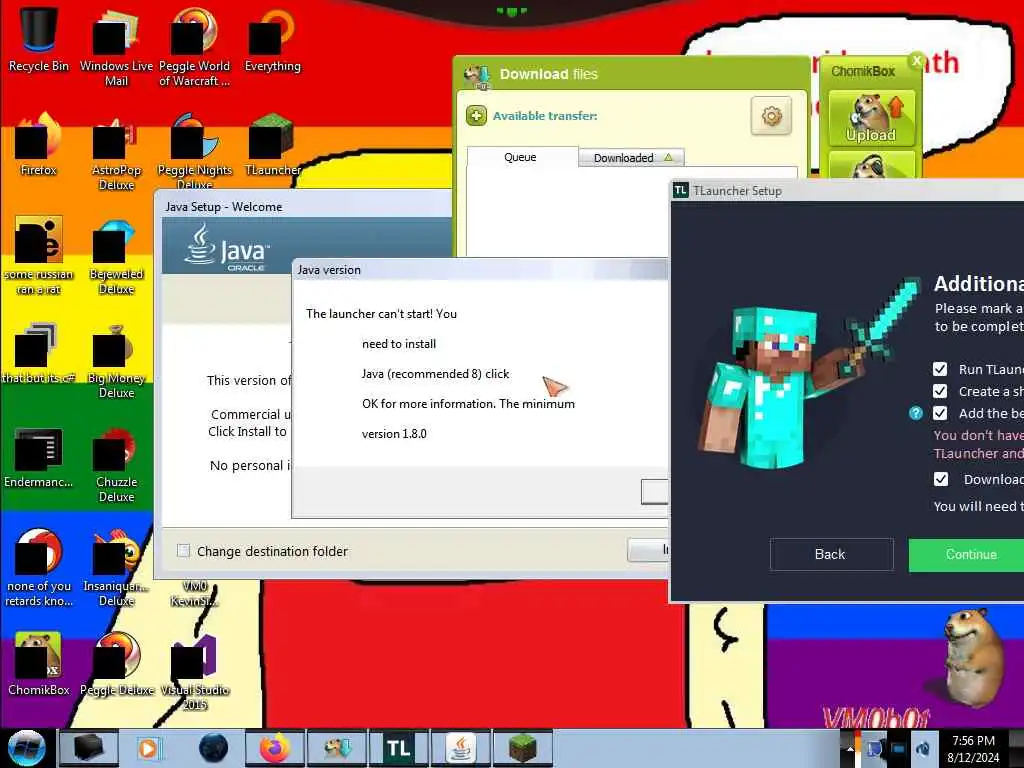1024x768 pixels.
Task: Uncheck the Run TLauncher checkbox
Action: 940,369
